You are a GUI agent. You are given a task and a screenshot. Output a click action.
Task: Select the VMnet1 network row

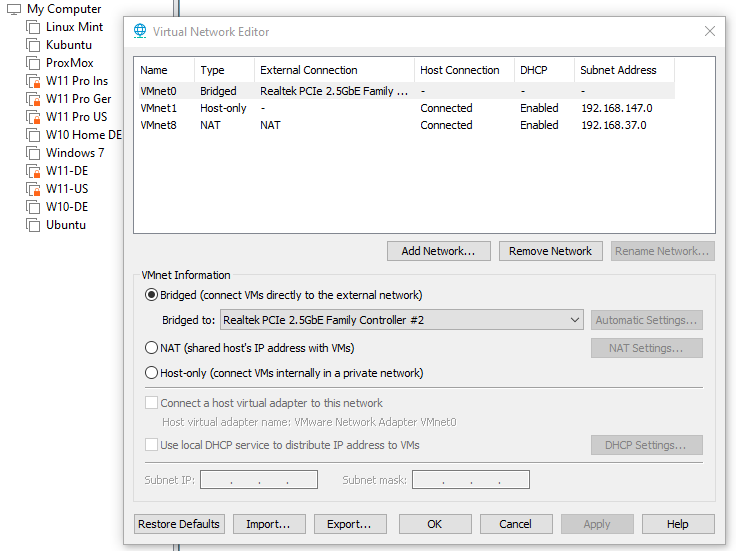click(405, 108)
